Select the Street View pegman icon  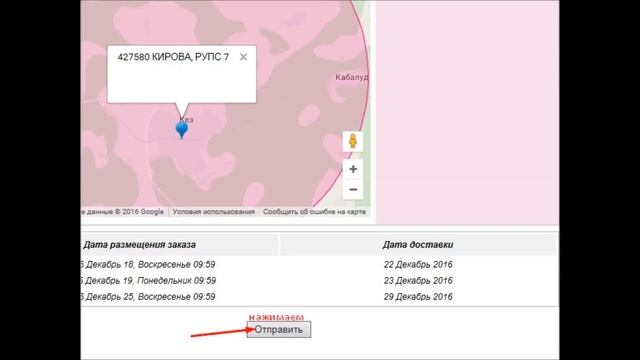click(353, 141)
